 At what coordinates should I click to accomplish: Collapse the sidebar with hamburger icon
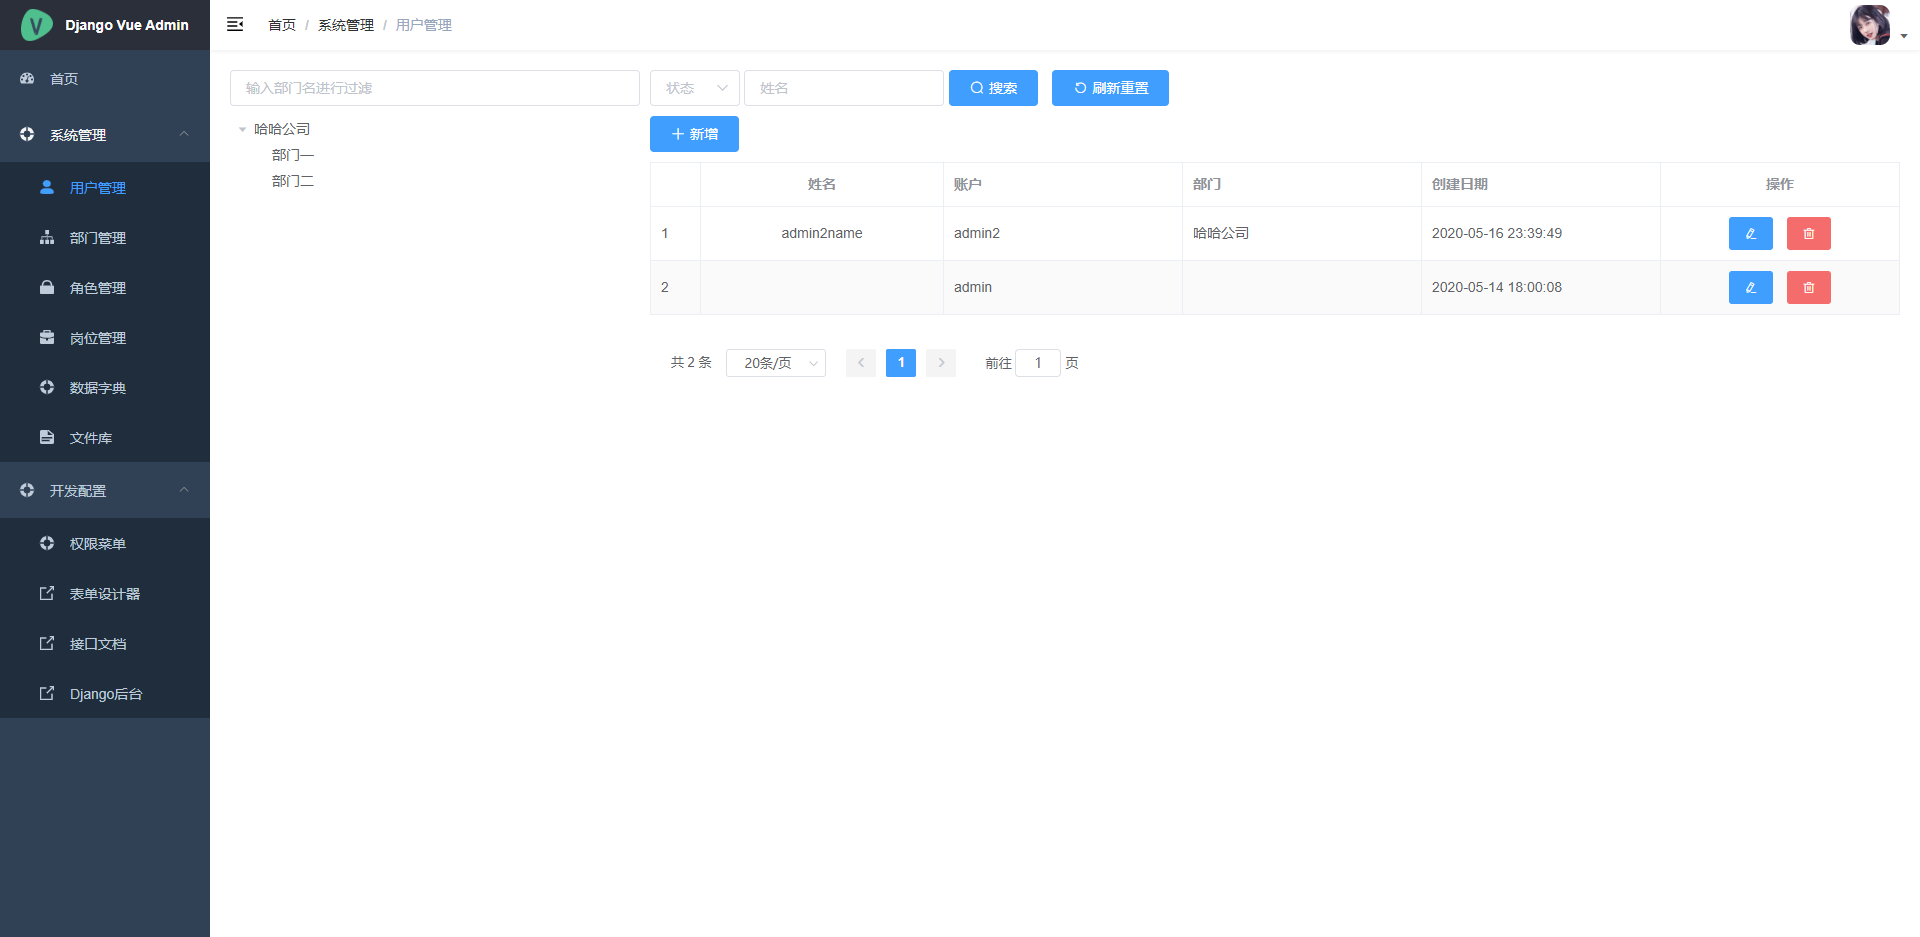click(x=235, y=25)
